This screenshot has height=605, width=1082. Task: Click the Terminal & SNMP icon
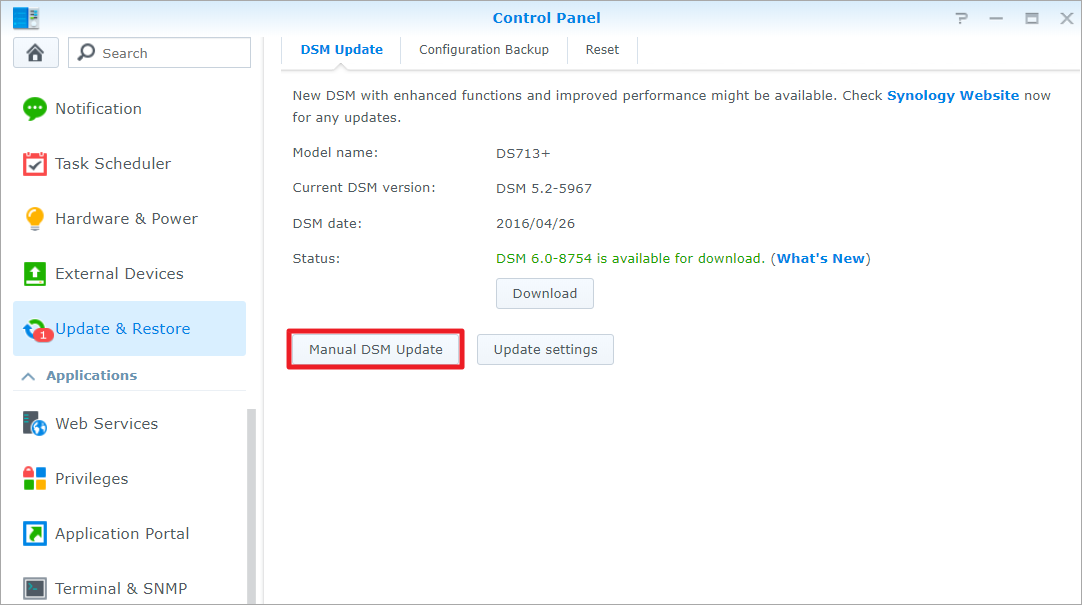35,588
